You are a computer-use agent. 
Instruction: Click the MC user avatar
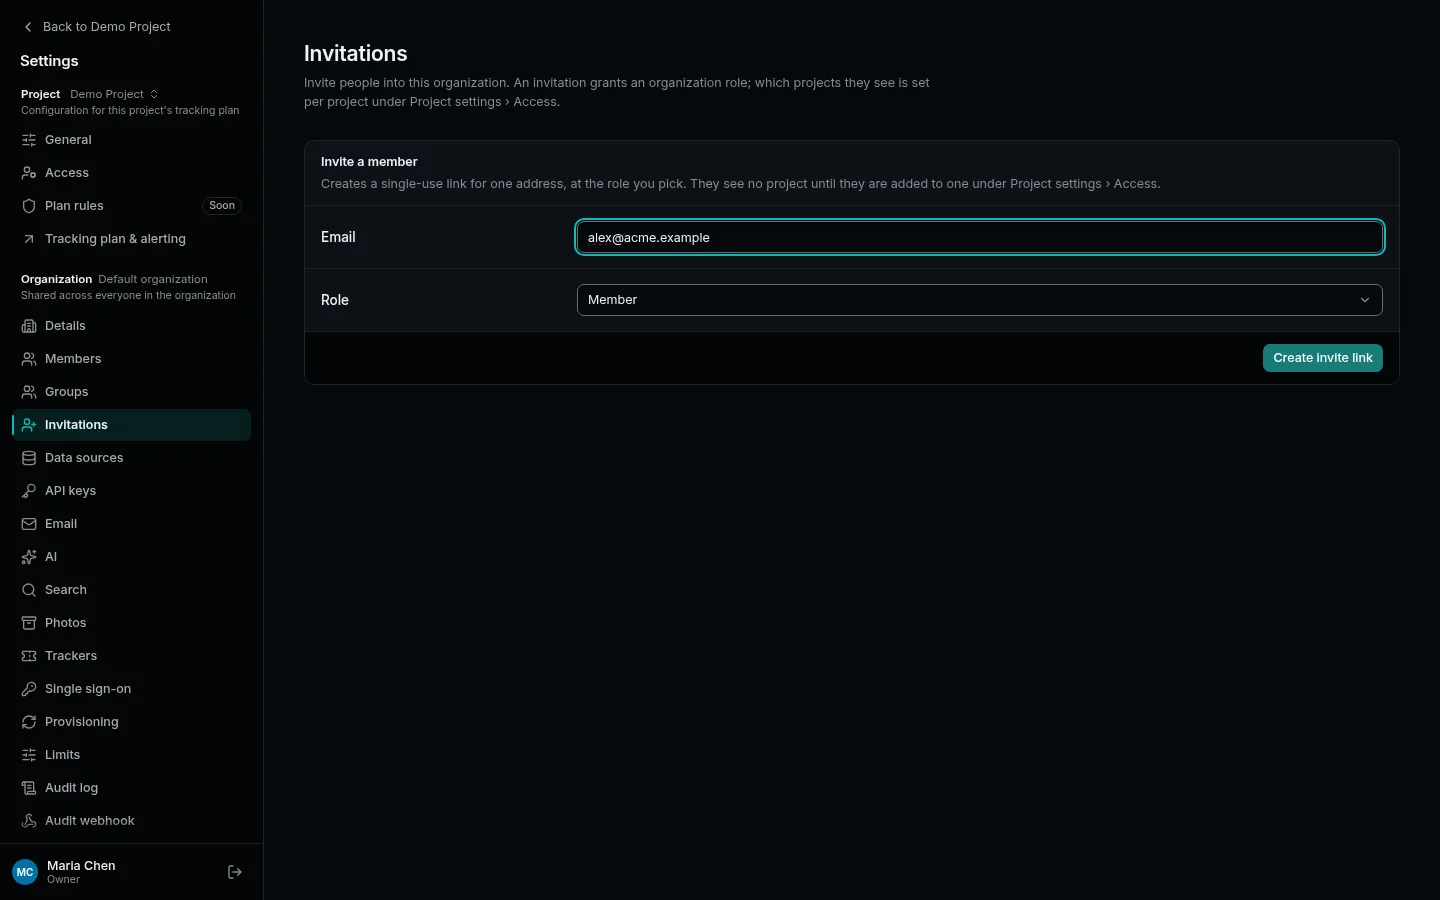point(25,872)
